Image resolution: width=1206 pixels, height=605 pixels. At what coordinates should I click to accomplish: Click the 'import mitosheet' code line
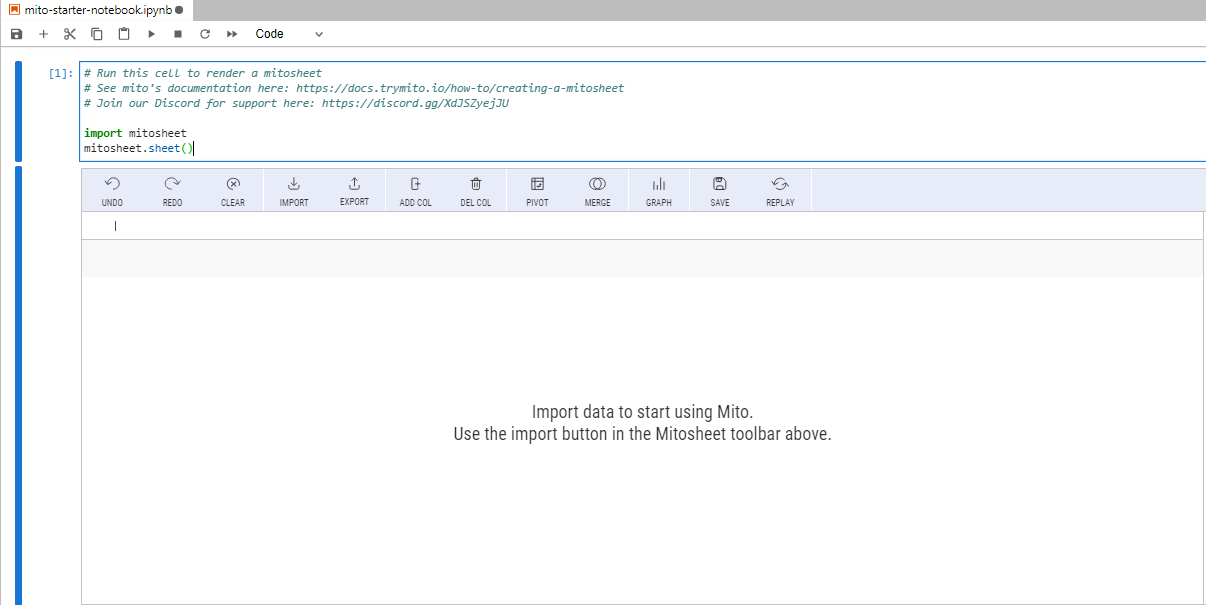(135, 133)
